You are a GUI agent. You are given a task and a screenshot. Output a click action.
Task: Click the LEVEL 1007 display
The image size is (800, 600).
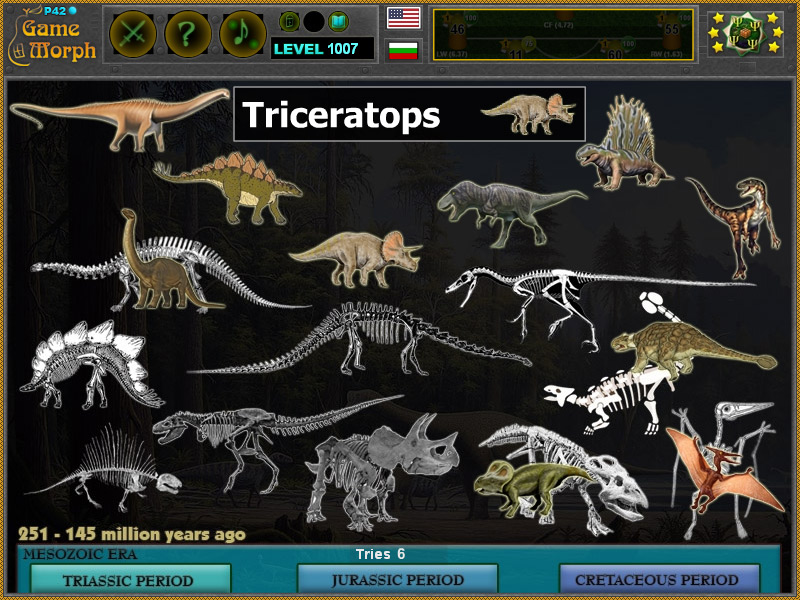[313, 47]
